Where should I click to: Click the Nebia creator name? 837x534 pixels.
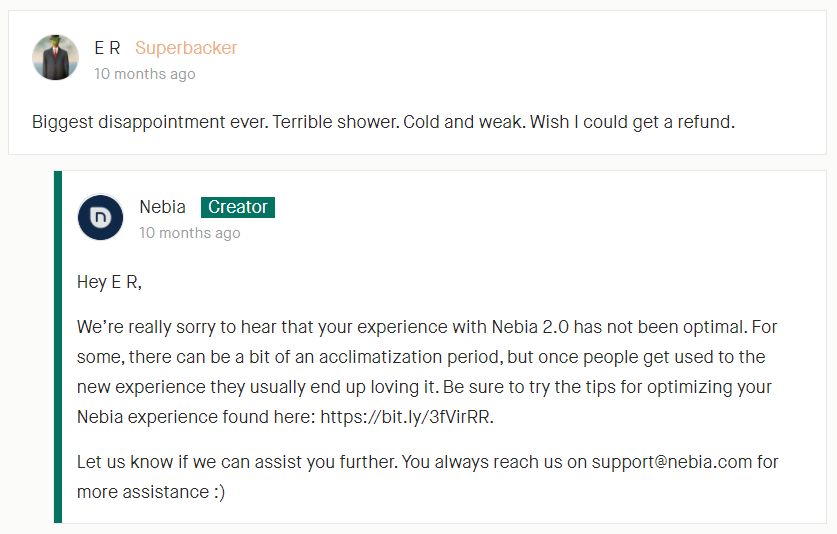pyautogui.click(x=162, y=207)
